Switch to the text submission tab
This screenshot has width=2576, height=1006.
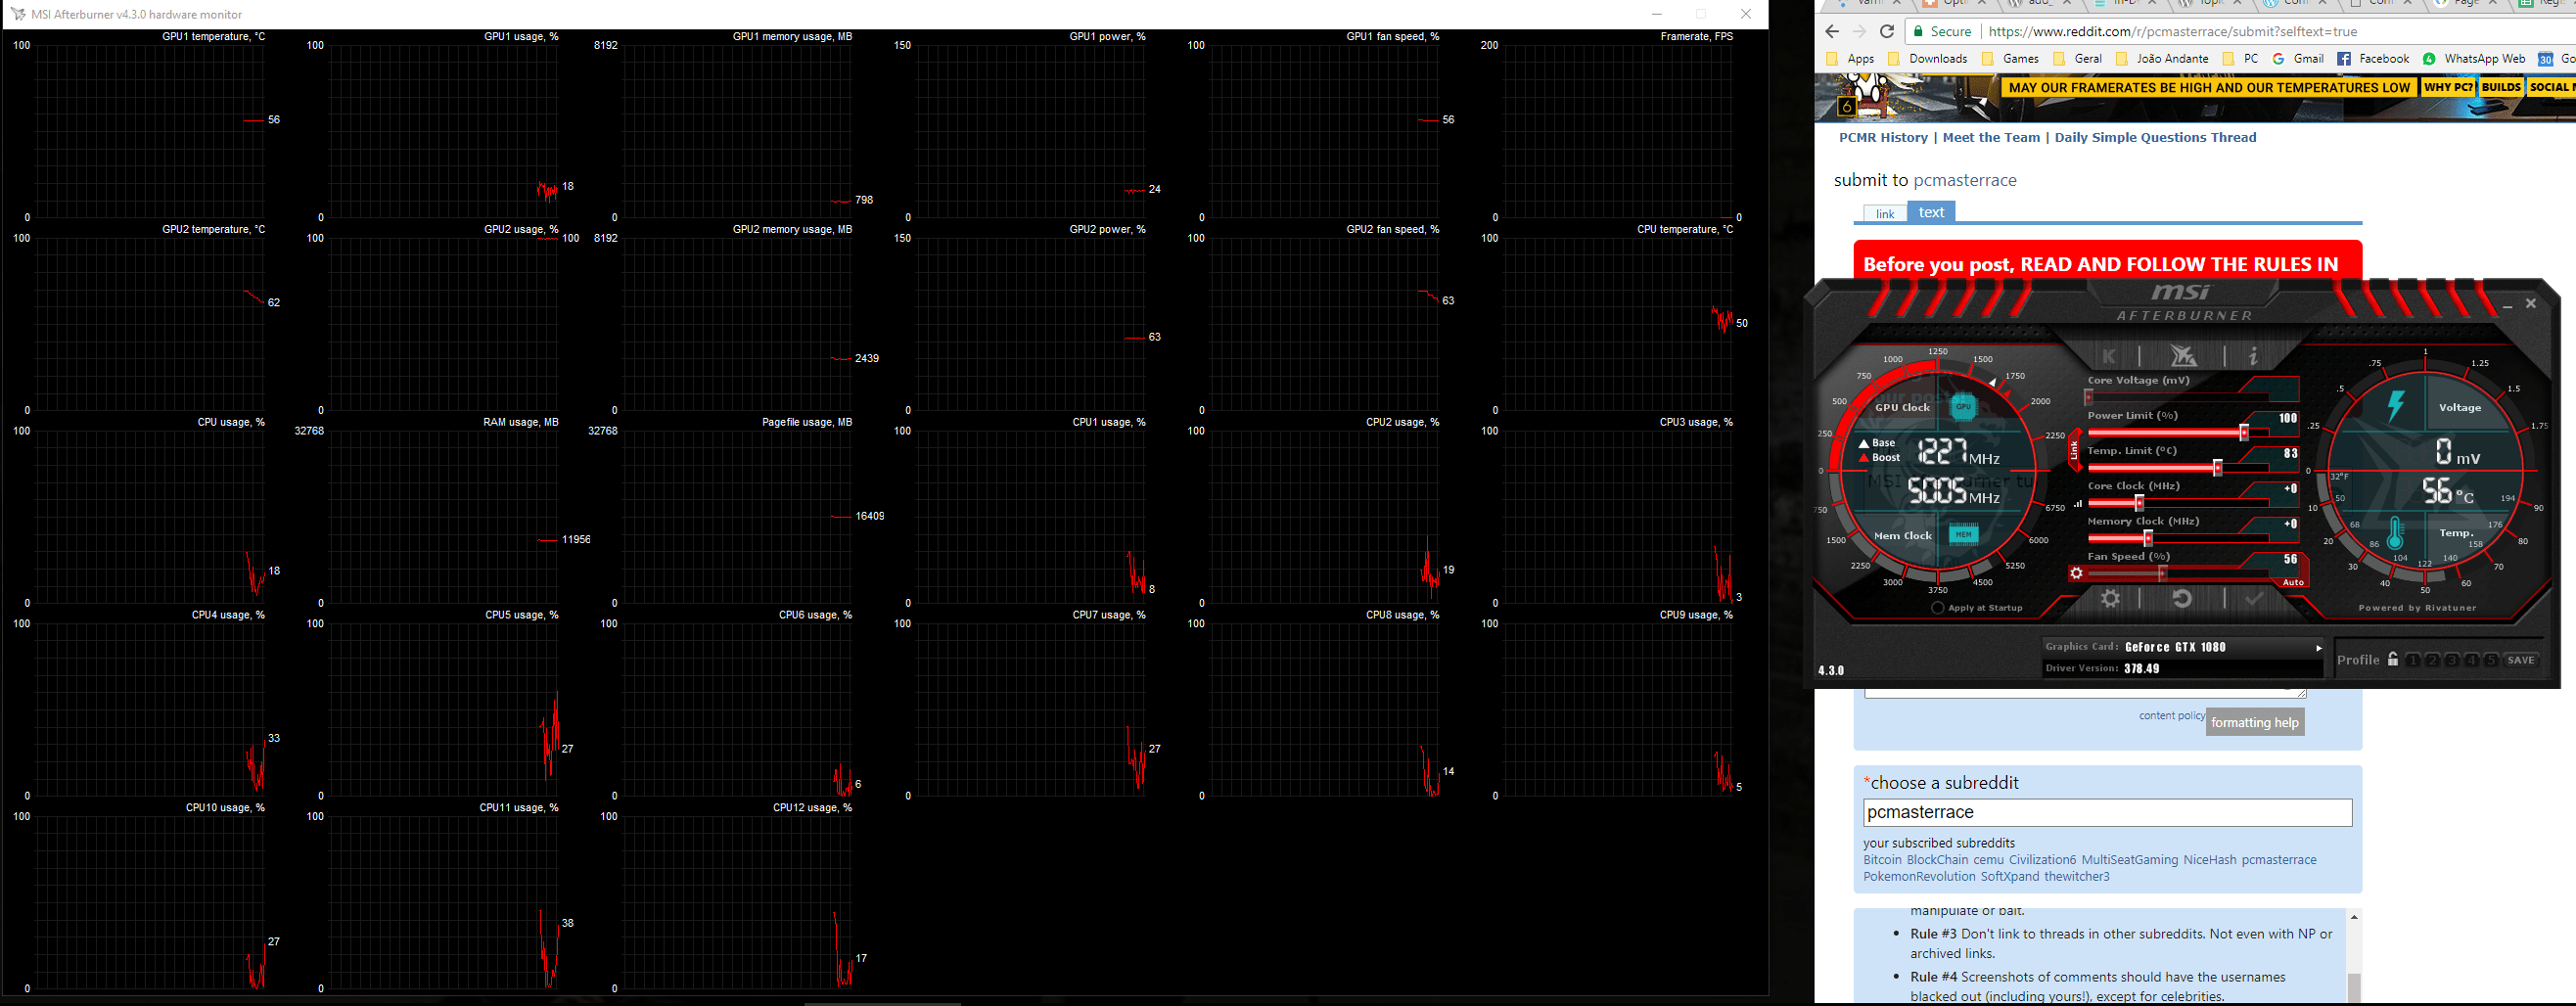[1931, 211]
